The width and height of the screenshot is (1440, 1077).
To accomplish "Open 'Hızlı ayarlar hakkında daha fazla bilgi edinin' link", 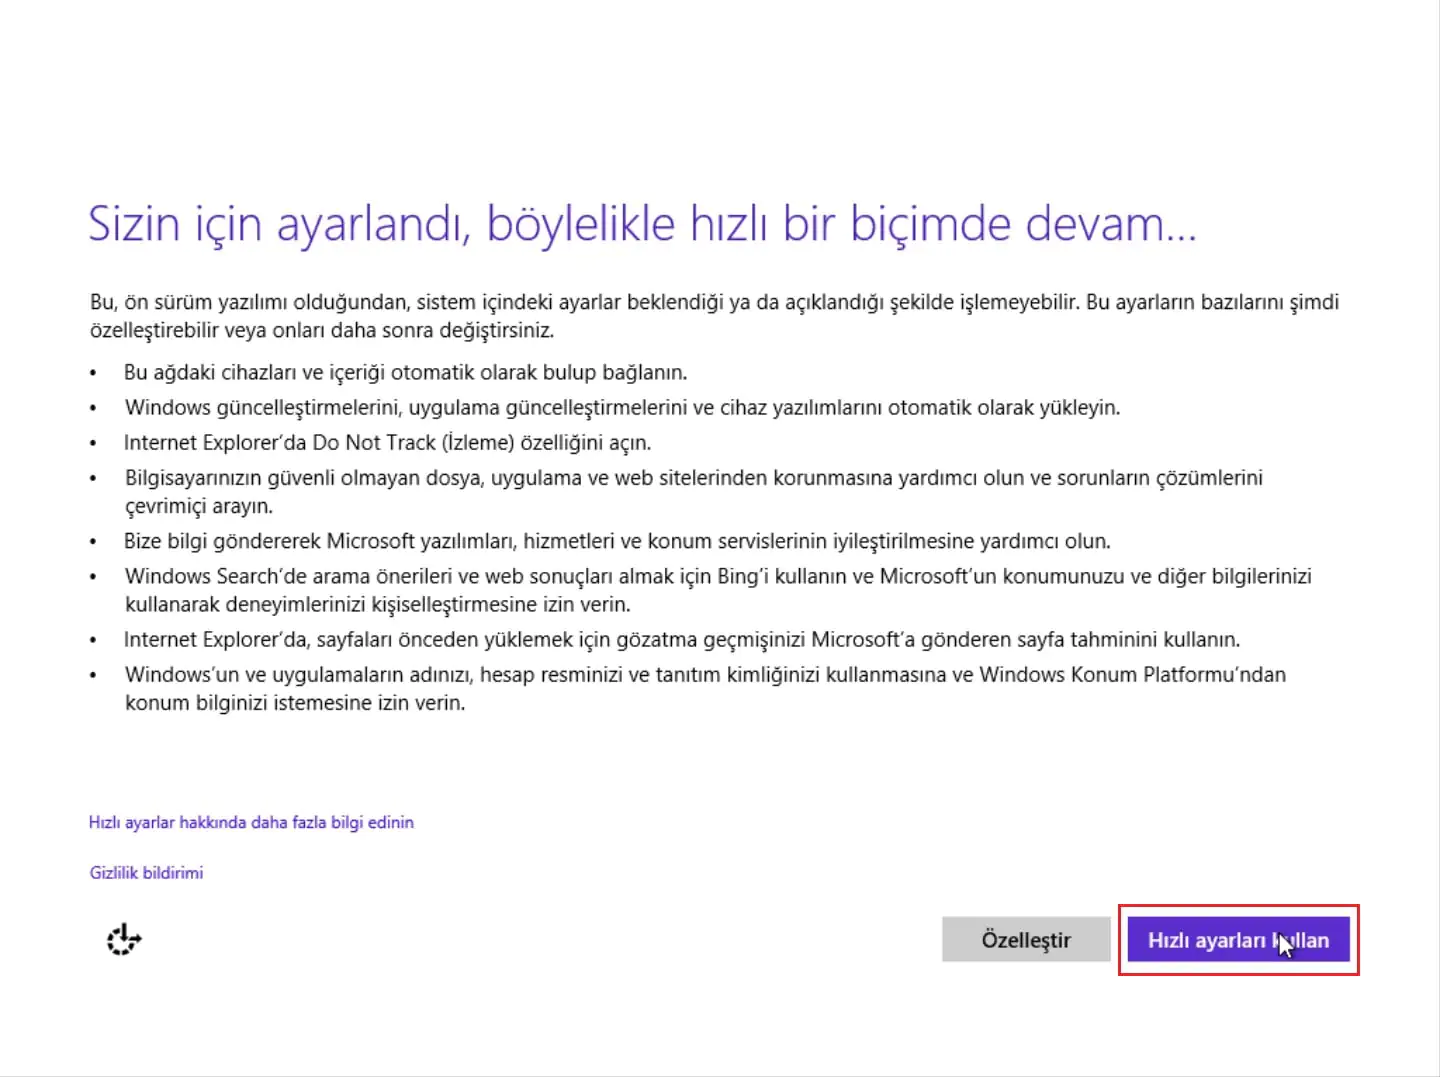I will 250,821.
